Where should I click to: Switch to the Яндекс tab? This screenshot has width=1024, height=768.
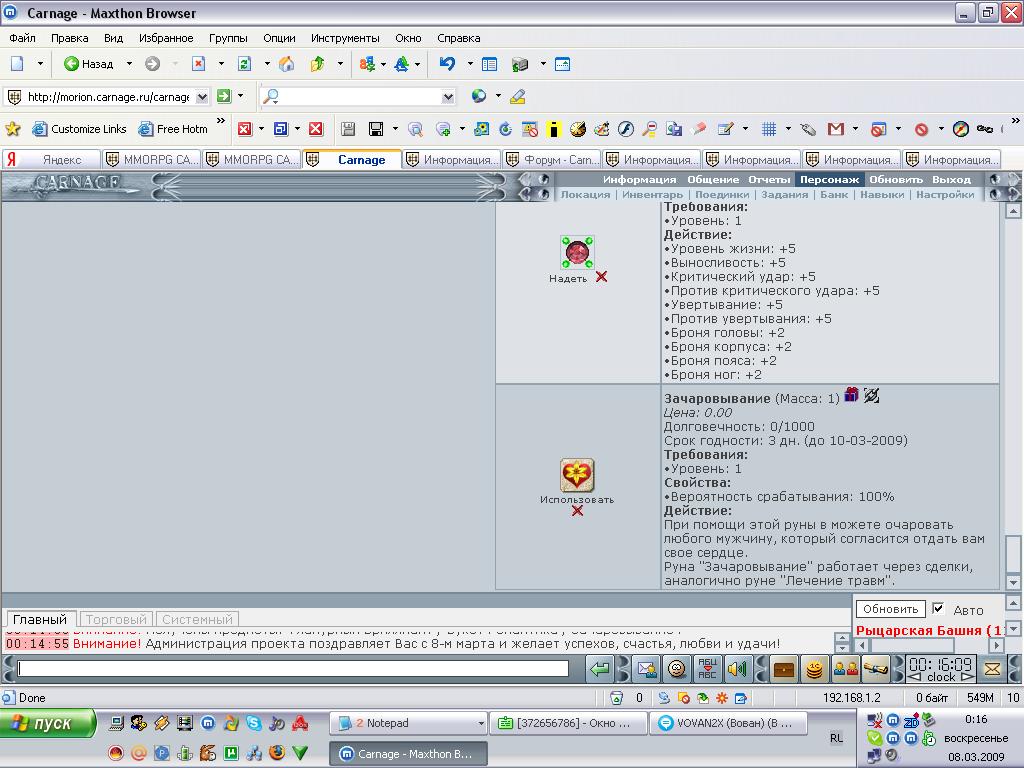pyautogui.click(x=52, y=160)
